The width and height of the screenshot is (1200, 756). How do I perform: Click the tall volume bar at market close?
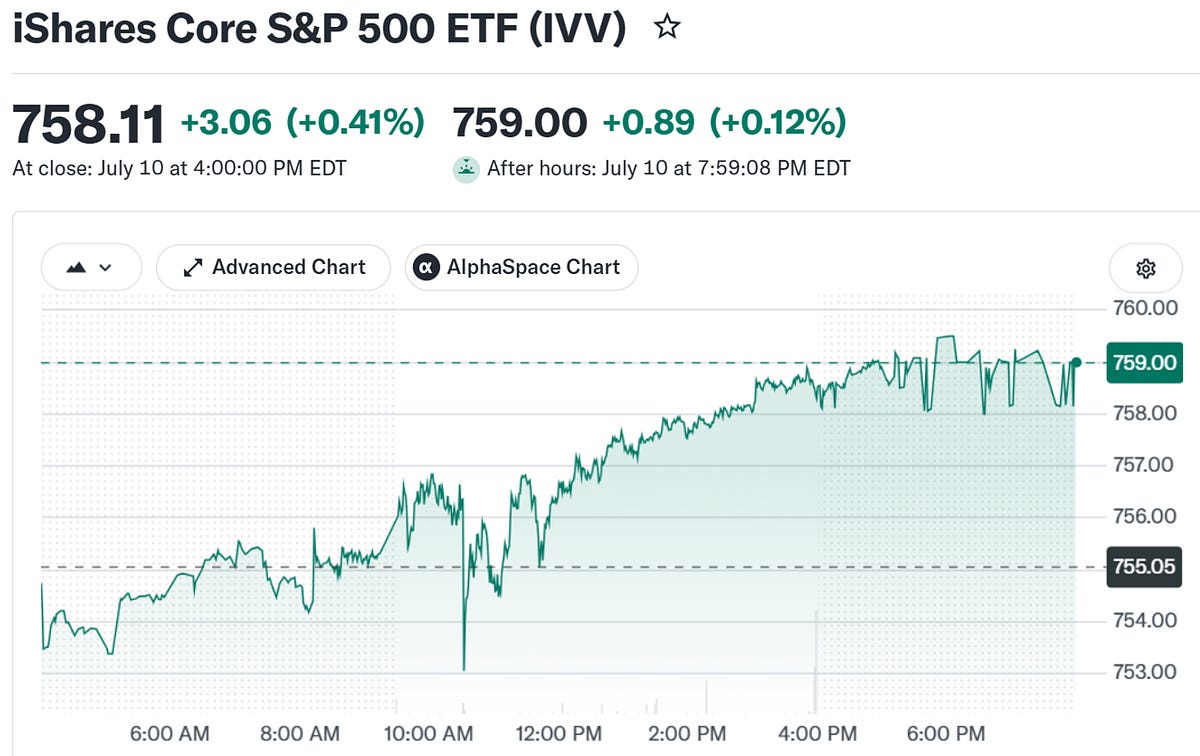click(817, 659)
